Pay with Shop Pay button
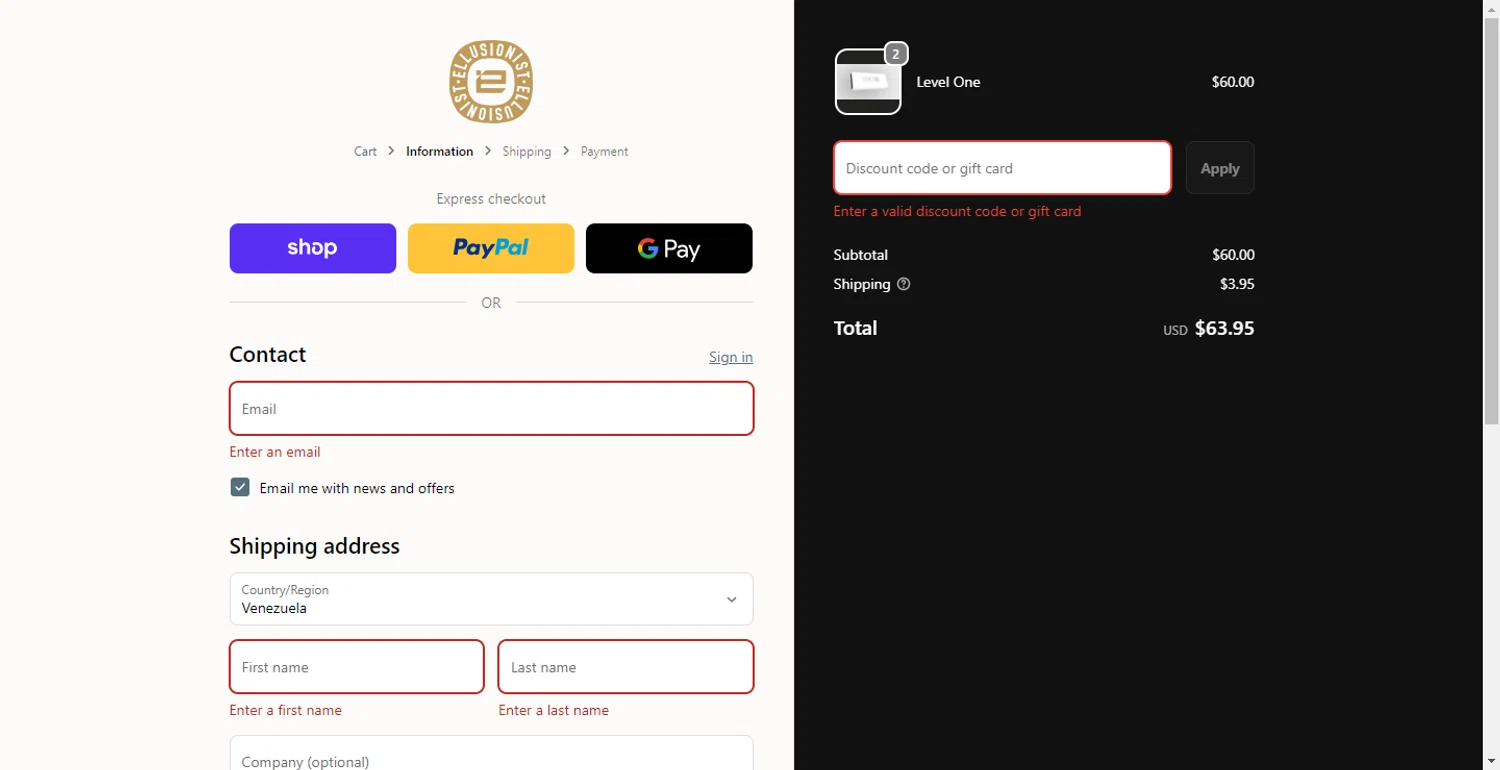The height and width of the screenshot is (770, 1500). pos(313,248)
